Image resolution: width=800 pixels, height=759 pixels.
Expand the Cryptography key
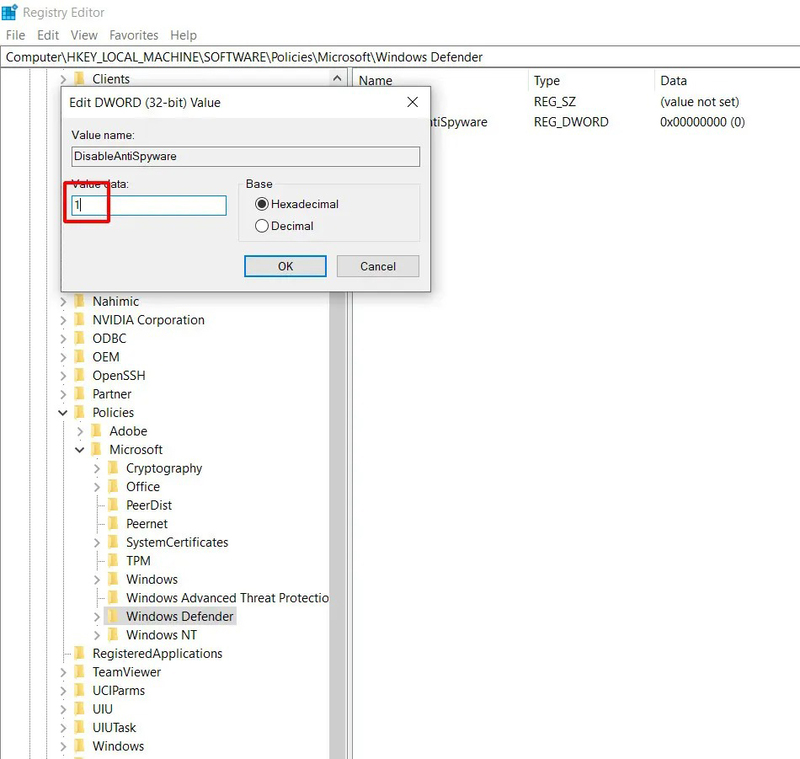[96, 469]
